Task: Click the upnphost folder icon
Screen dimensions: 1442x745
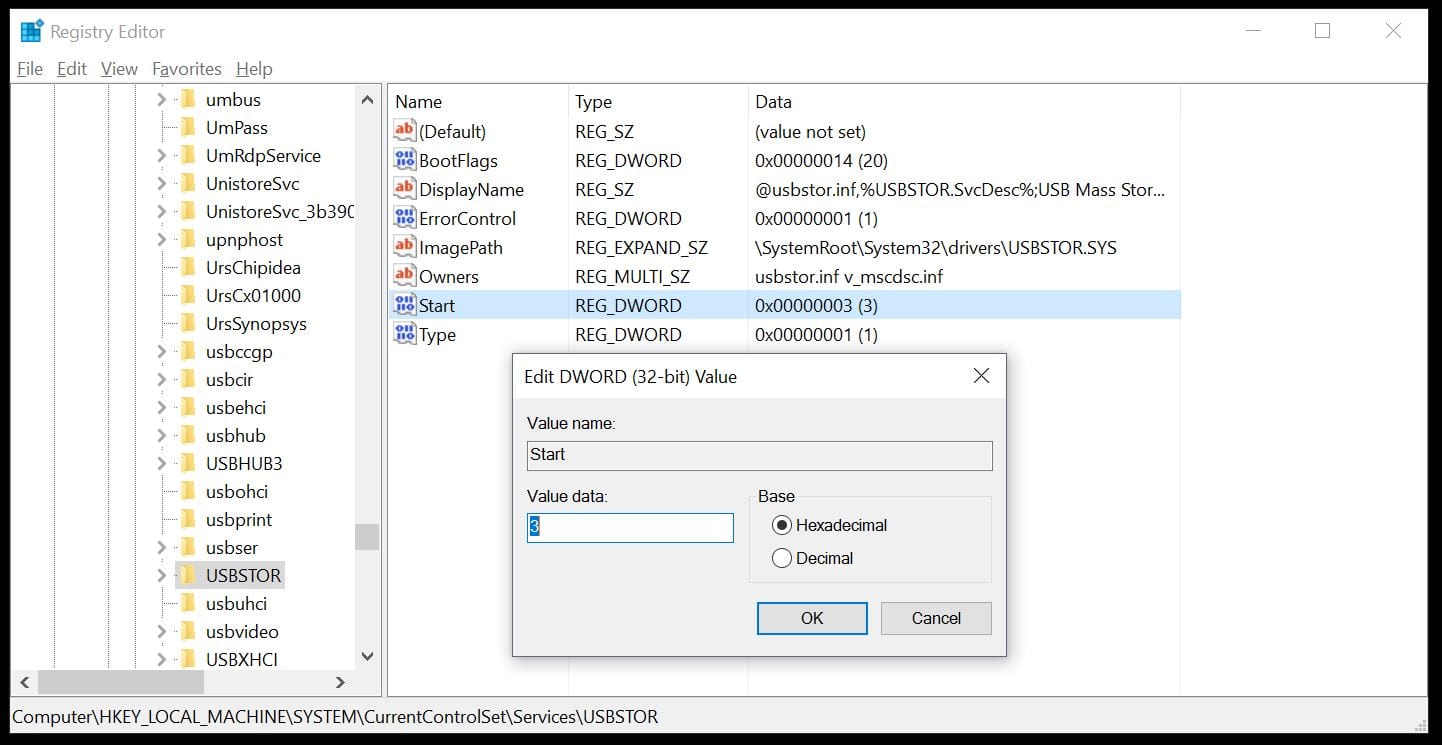Action: coord(187,239)
